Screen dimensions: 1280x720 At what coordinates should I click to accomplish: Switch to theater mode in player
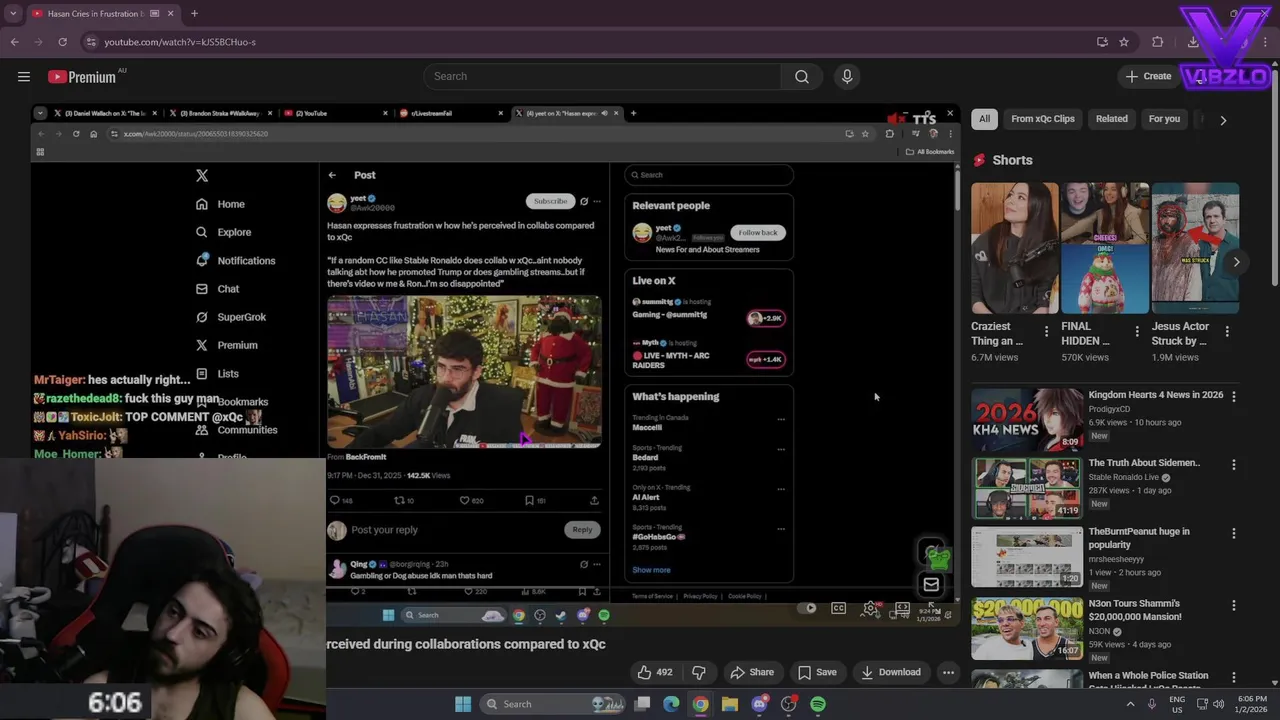(903, 608)
